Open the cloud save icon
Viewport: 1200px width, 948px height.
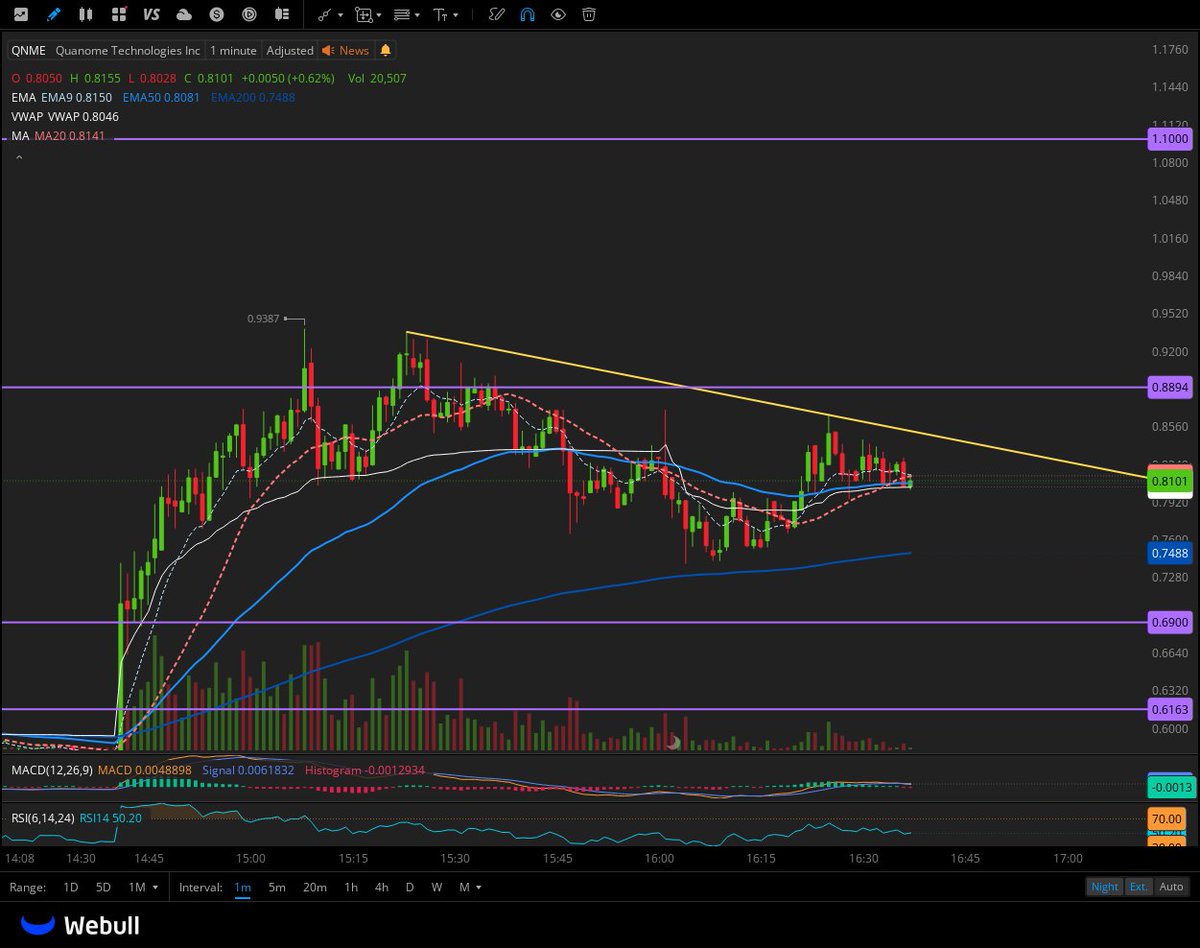(x=184, y=14)
